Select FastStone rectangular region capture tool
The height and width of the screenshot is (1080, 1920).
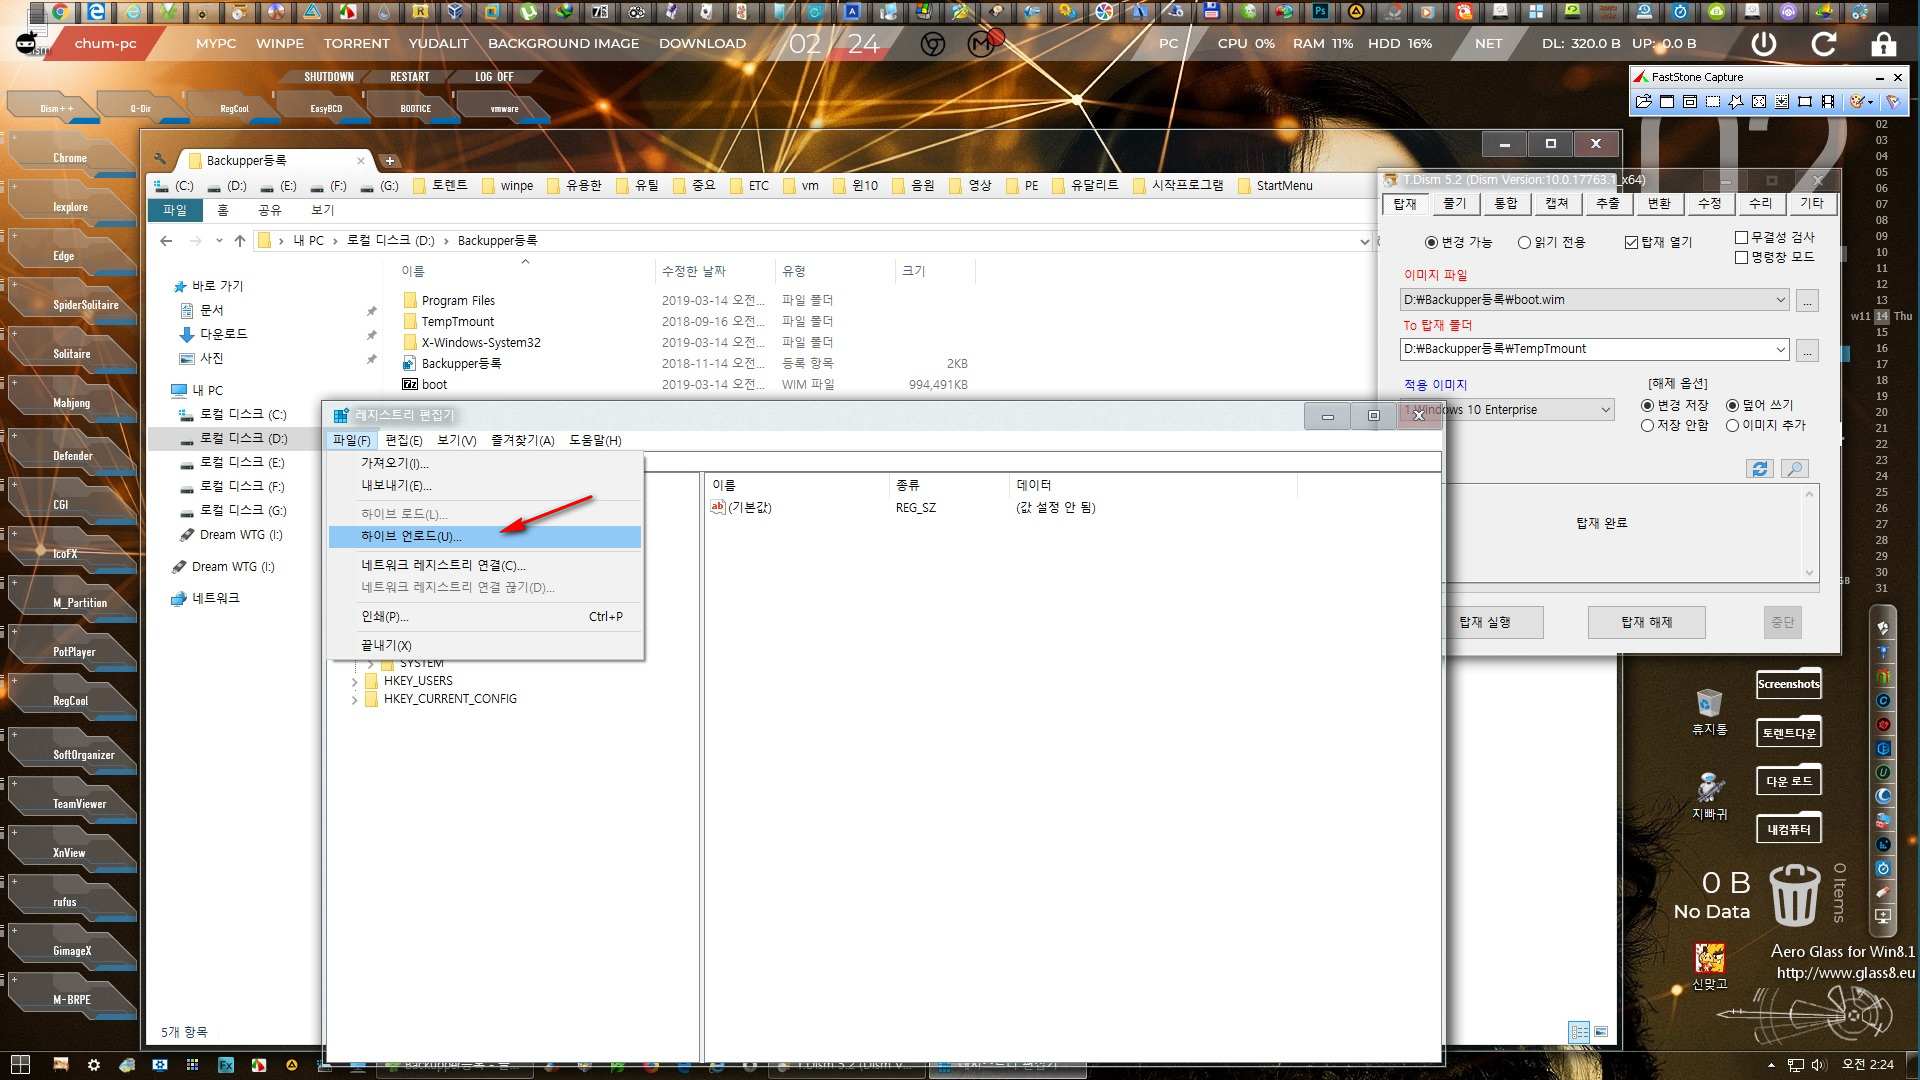point(1713,102)
